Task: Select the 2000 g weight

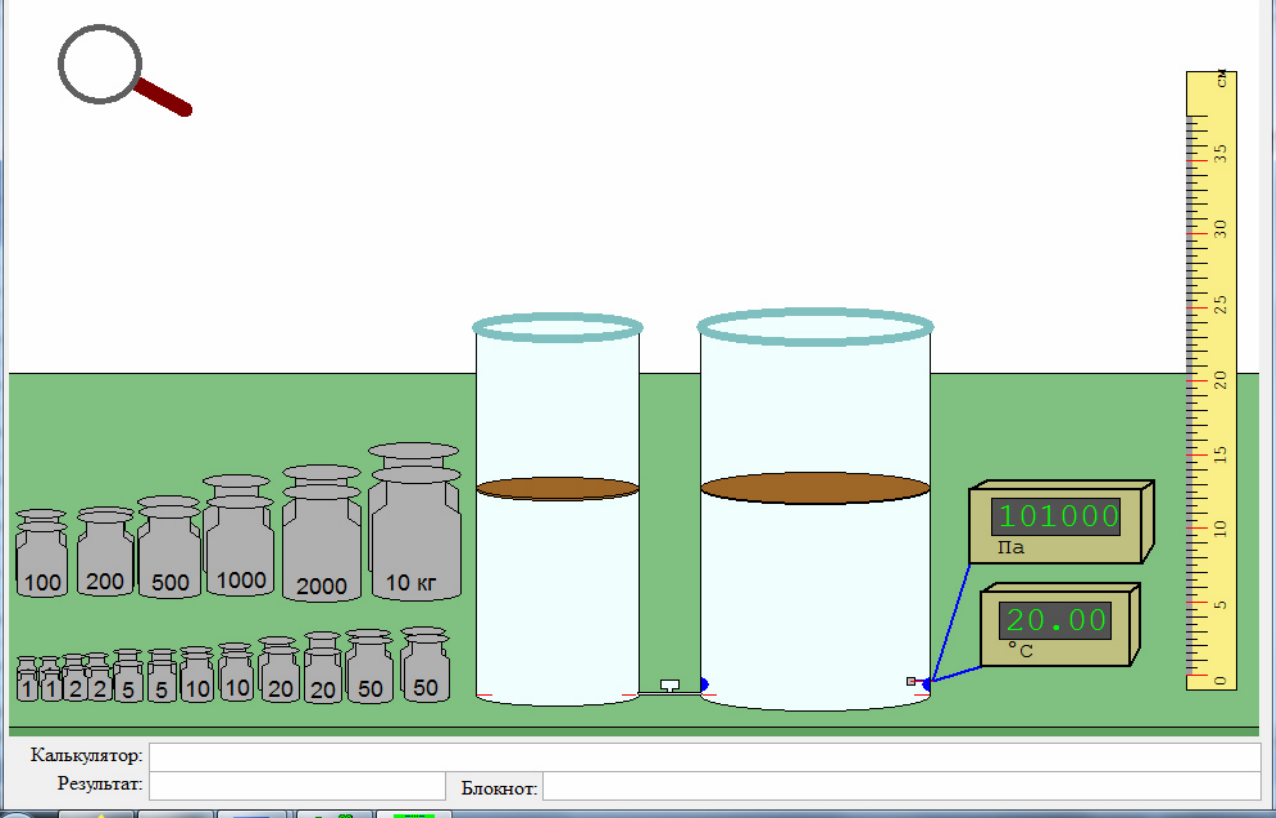Action: [x=321, y=533]
